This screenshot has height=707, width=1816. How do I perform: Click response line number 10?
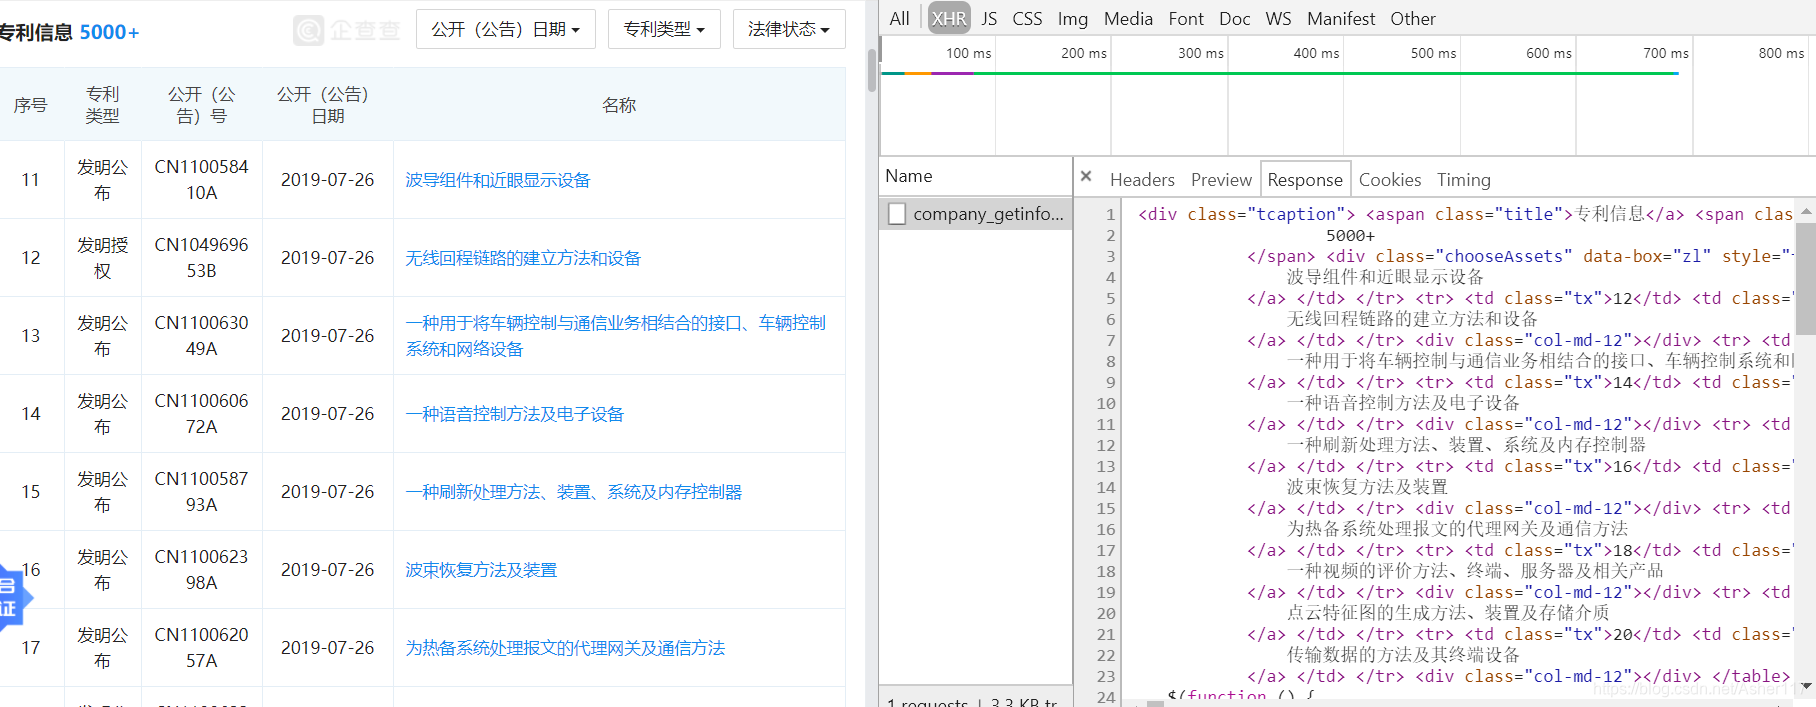pyautogui.click(x=1106, y=403)
